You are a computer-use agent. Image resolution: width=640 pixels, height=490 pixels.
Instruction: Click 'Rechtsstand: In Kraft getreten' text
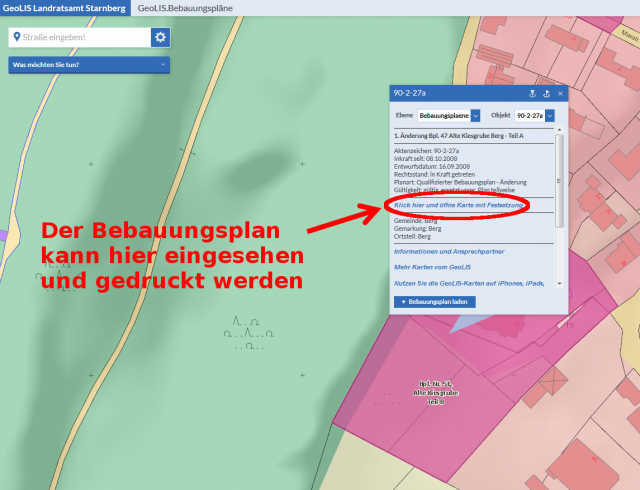[x=434, y=174]
